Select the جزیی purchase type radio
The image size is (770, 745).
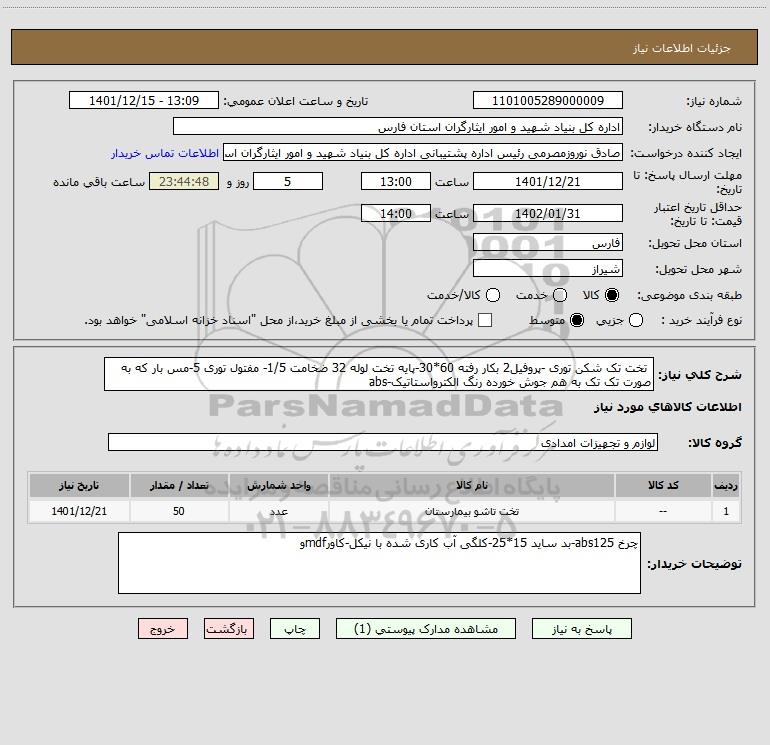[636, 320]
